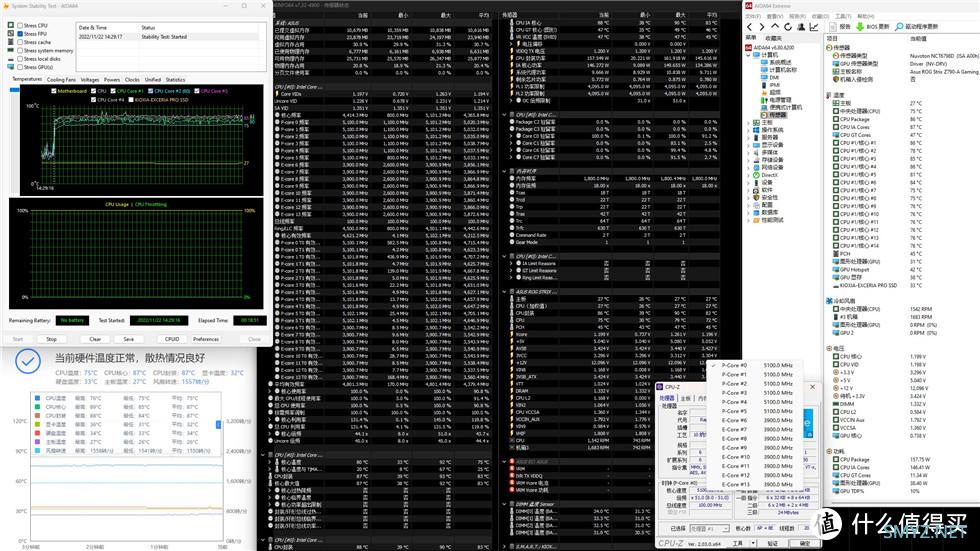Stop the stability test
This screenshot has height=551, width=980.
pyautogui.click(x=51, y=339)
